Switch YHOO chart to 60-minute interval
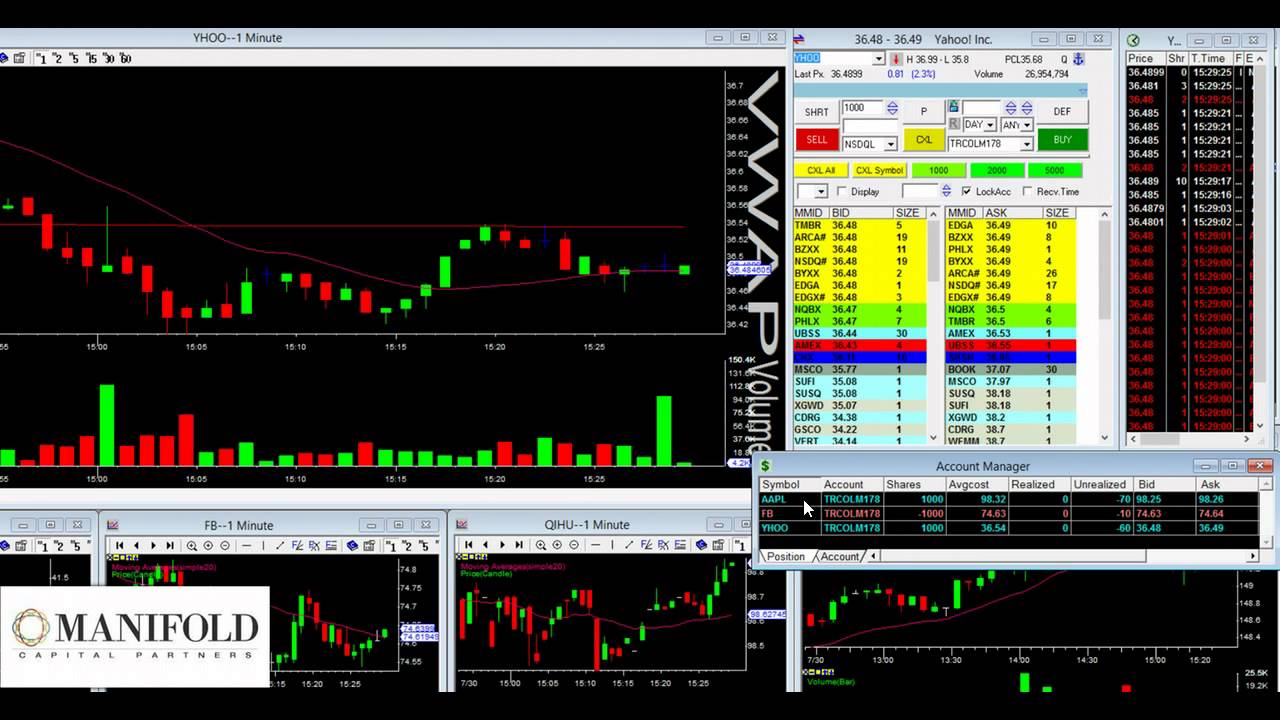Screen dimensions: 1280x720 (x=125, y=58)
